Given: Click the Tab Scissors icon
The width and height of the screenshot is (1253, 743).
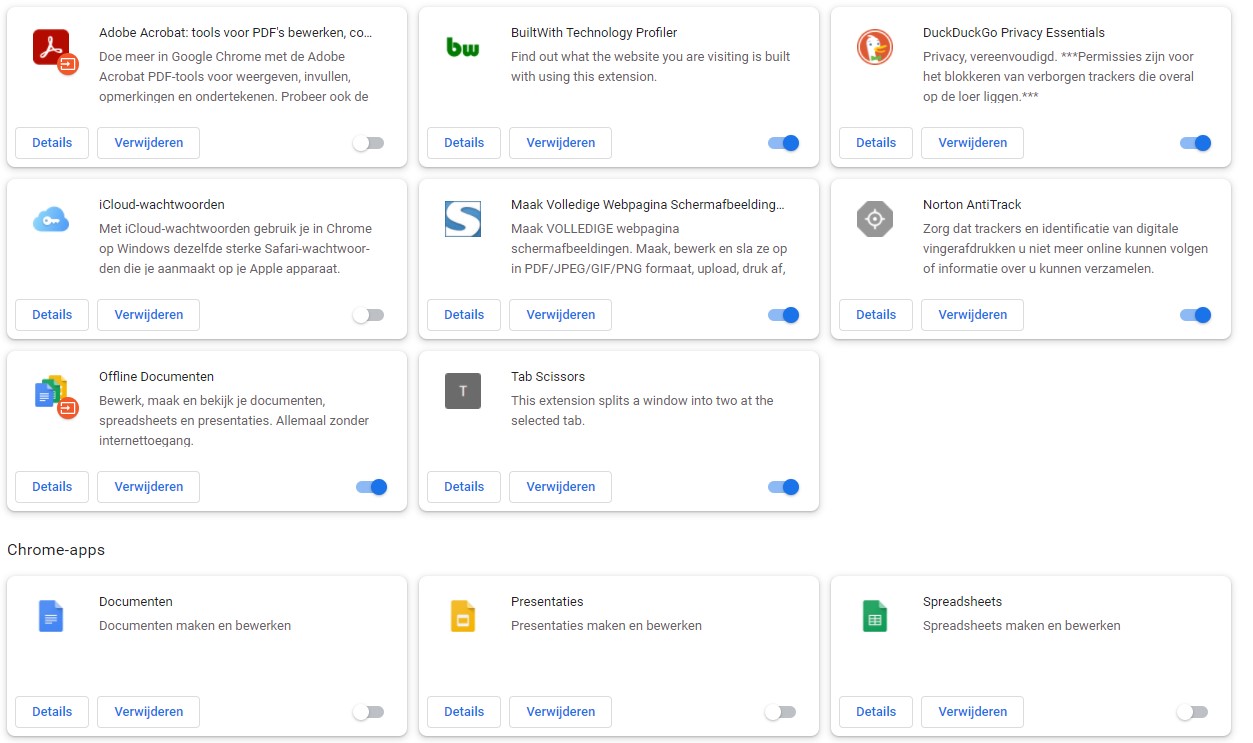Looking at the screenshot, I should pyautogui.click(x=463, y=391).
